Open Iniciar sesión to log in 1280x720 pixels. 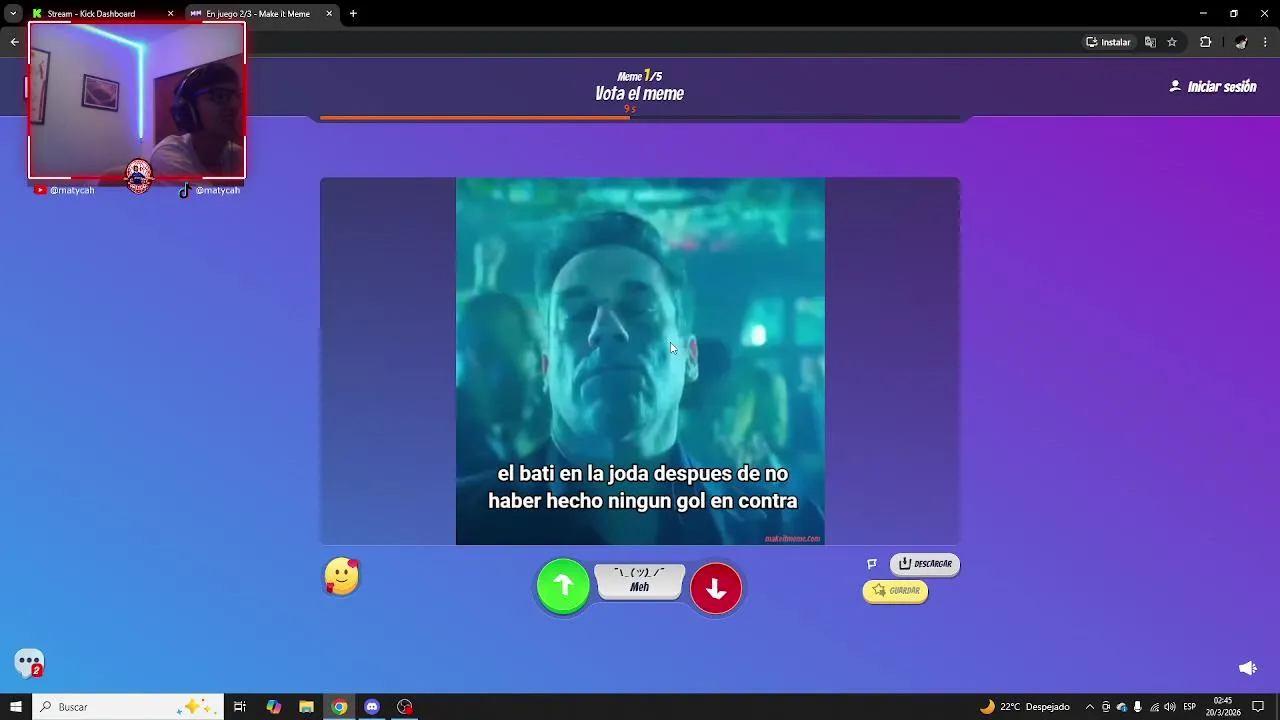1213,87
